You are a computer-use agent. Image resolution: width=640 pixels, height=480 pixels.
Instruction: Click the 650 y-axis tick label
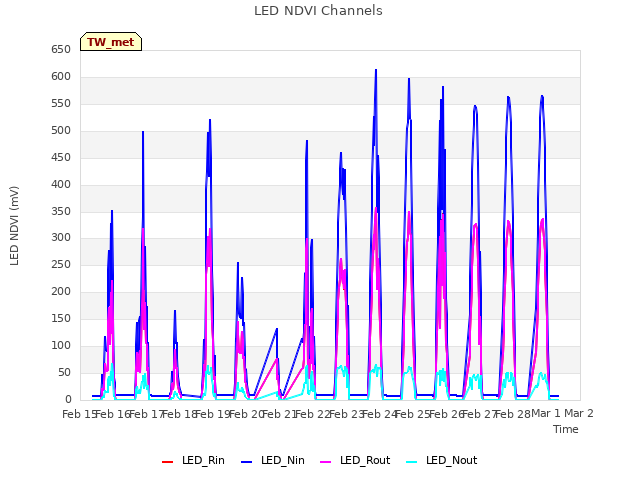point(61,50)
